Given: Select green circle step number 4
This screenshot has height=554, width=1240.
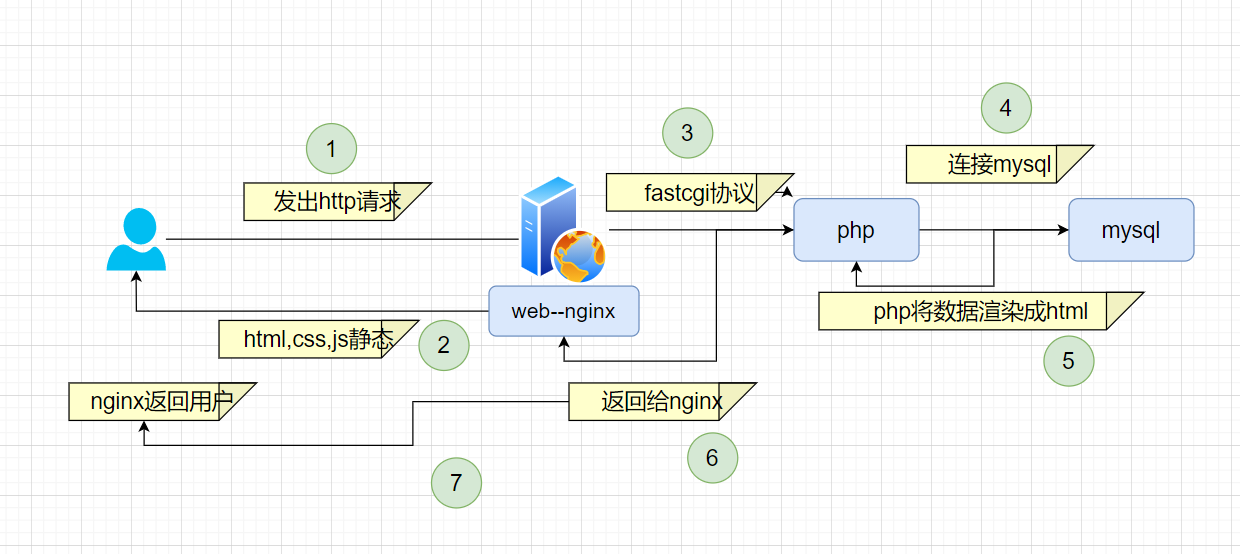Looking at the screenshot, I should [x=1006, y=108].
